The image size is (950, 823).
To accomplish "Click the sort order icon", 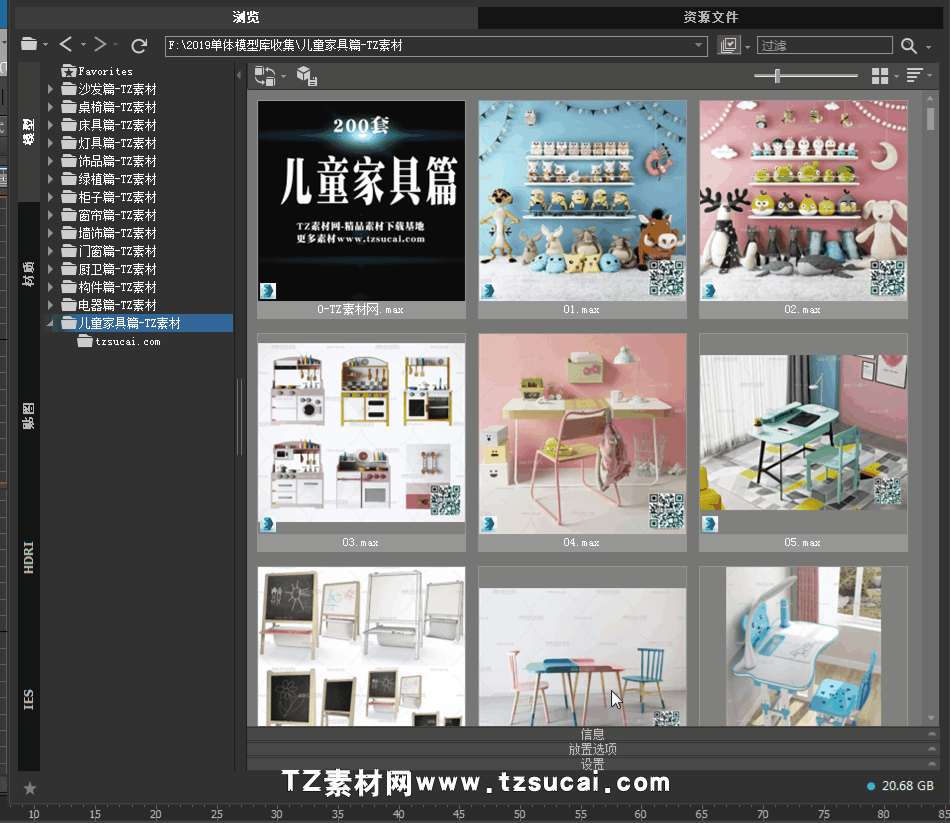I will 914,76.
